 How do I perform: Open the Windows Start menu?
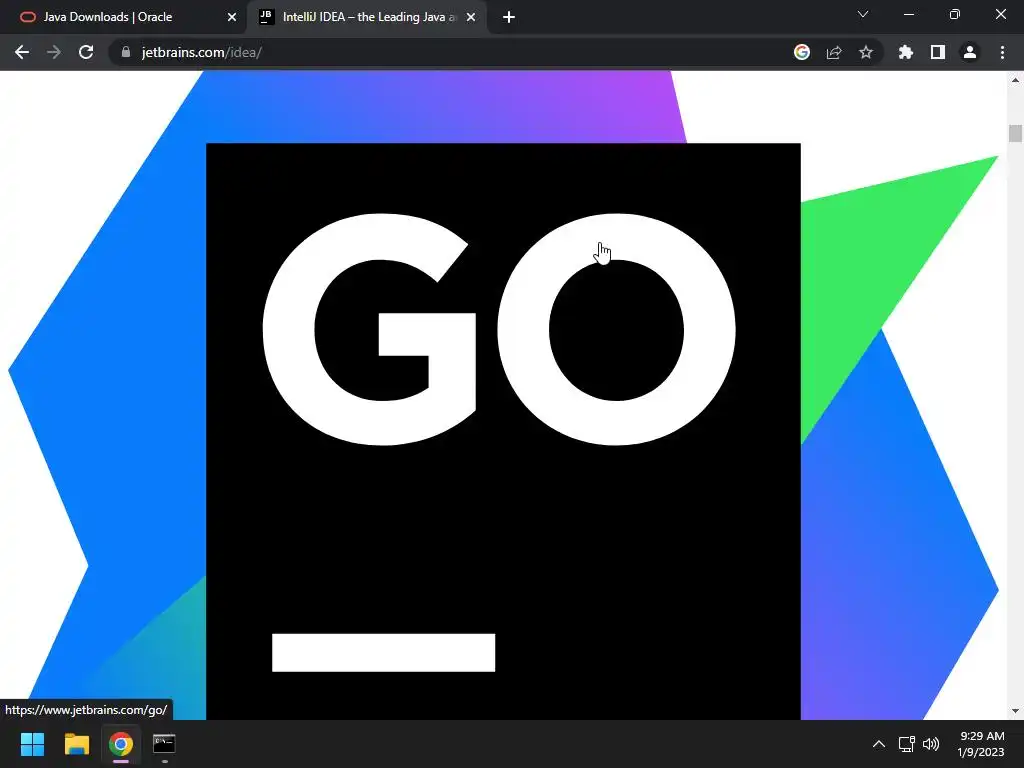pos(32,744)
